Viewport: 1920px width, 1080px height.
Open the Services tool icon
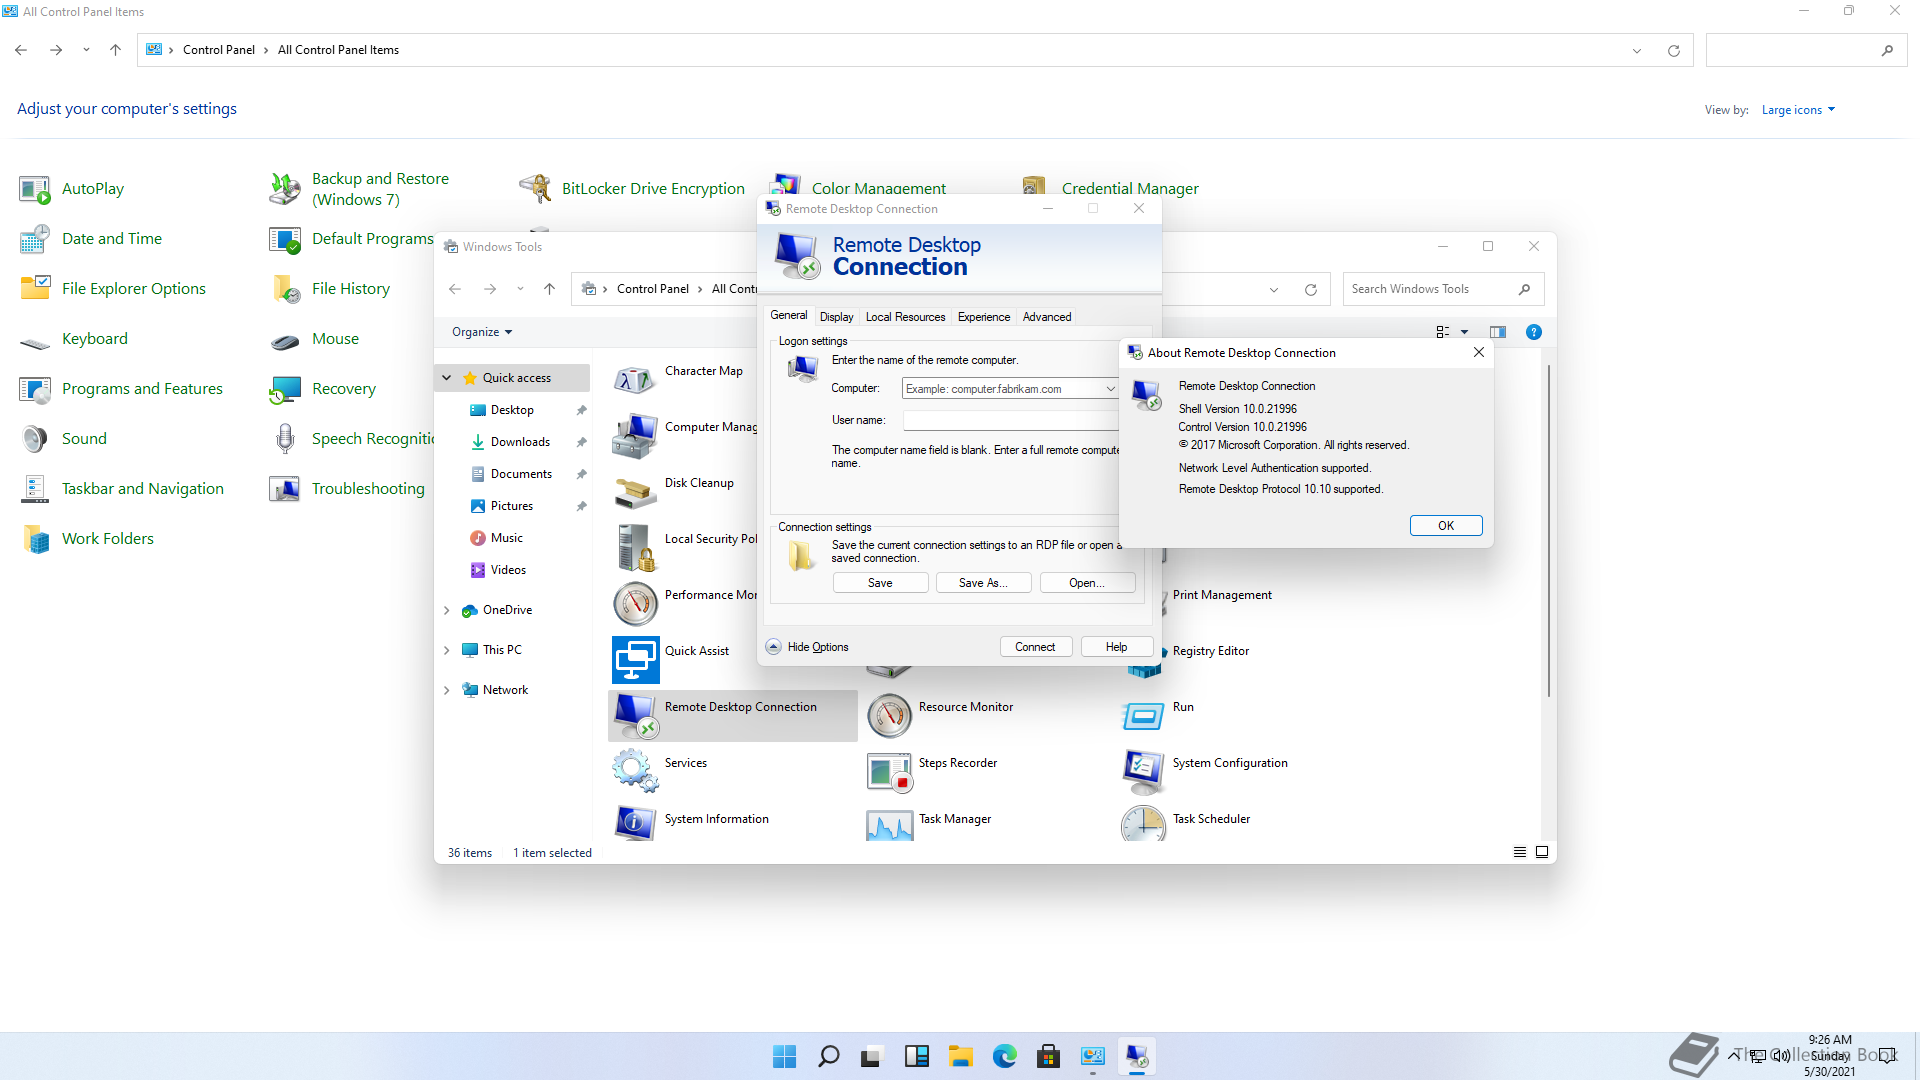coord(635,769)
